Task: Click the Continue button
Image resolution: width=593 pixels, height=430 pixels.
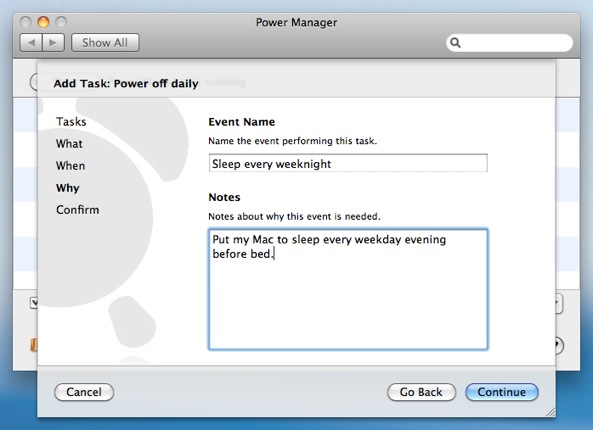Action: click(x=501, y=392)
